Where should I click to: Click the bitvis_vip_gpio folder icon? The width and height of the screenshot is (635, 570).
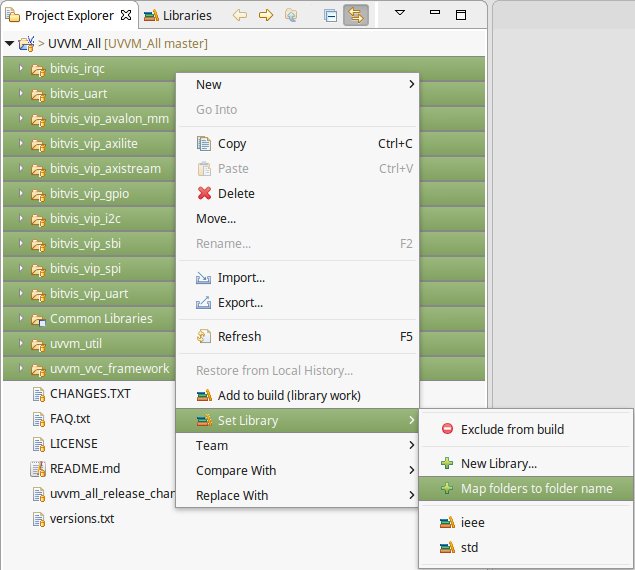(x=38, y=195)
